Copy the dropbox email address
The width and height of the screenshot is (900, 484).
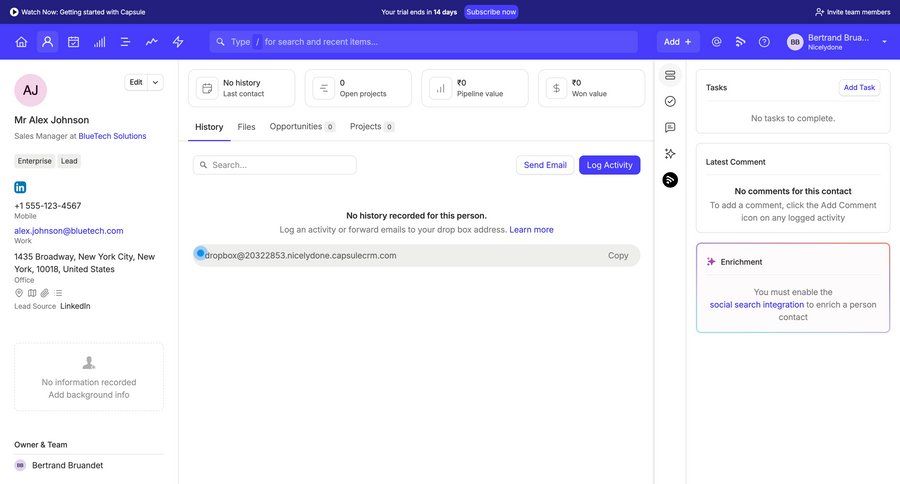tap(618, 256)
